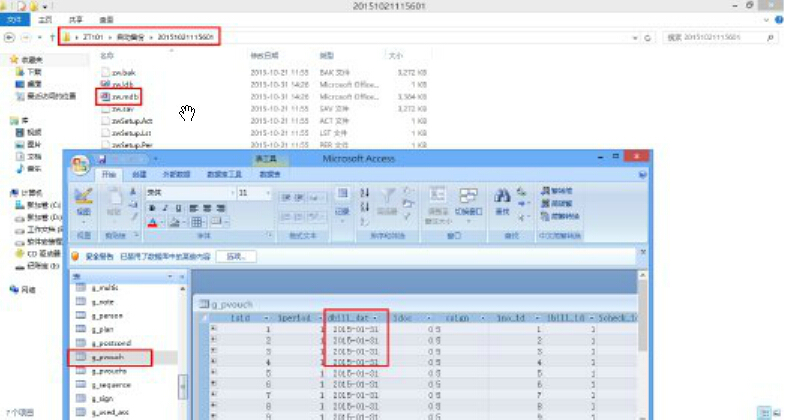Click the Switch Windows (切换窗口) icon
Screen dimensions: 786x420
(x=468, y=196)
